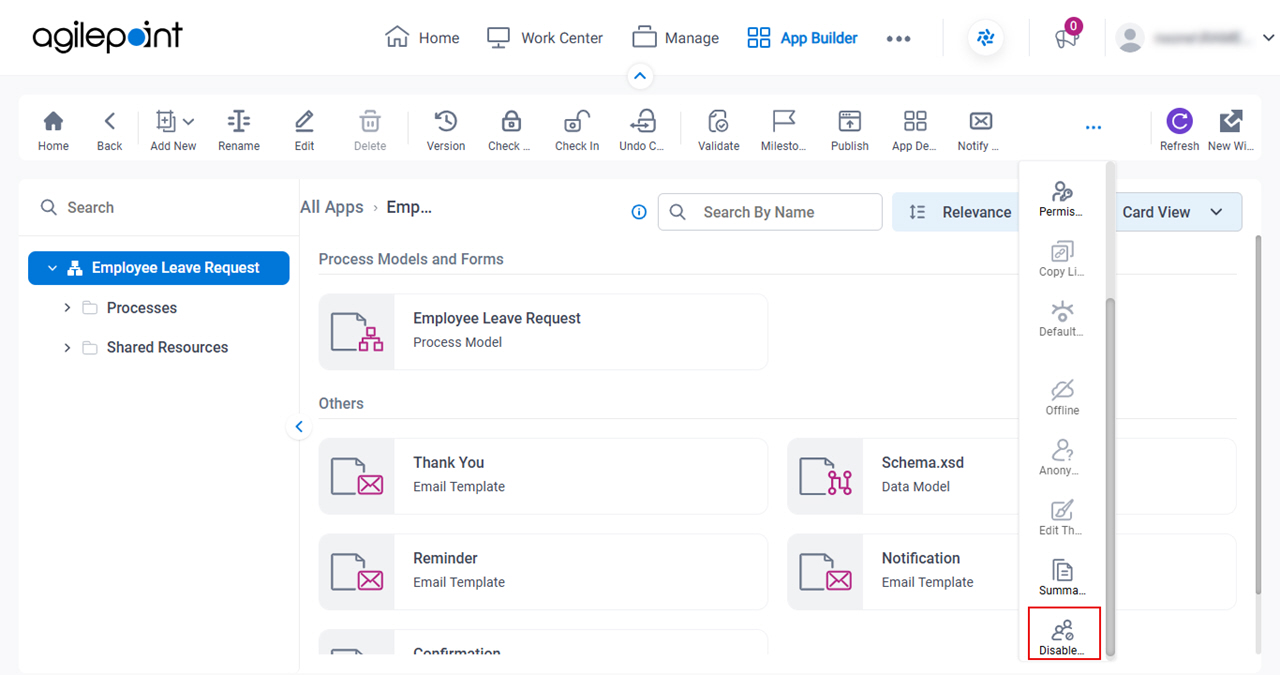This screenshot has width=1280, height=675.
Task: Select the Processes folder label
Action: point(142,308)
